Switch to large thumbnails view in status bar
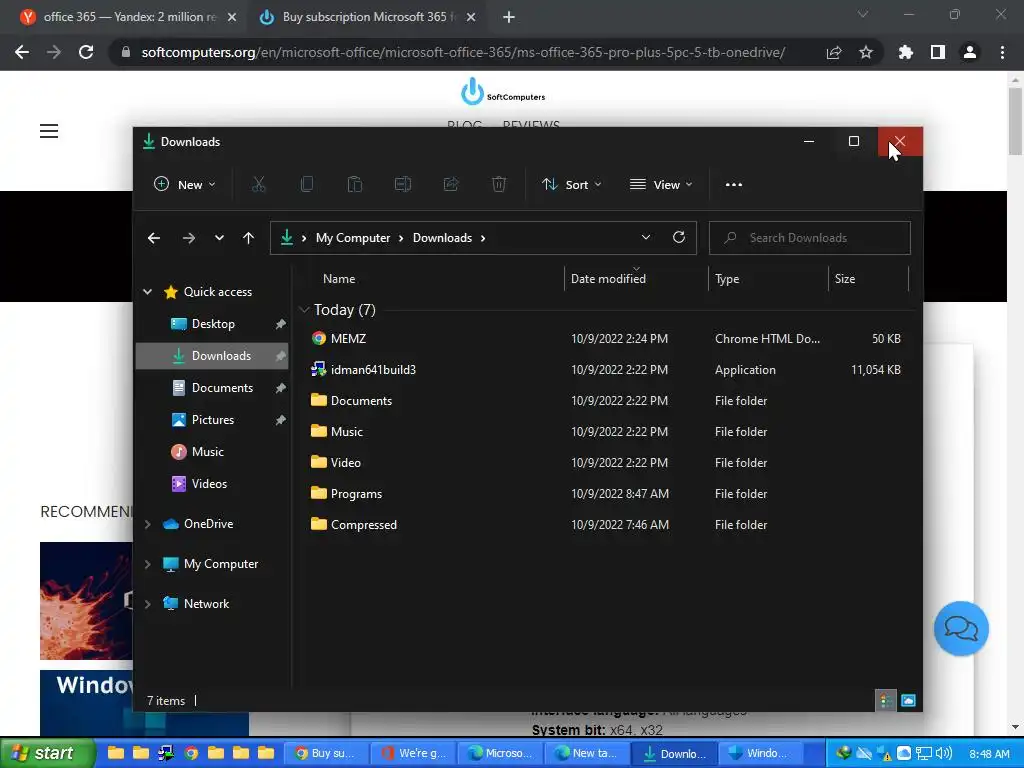1024x768 pixels. coord(908,701)
